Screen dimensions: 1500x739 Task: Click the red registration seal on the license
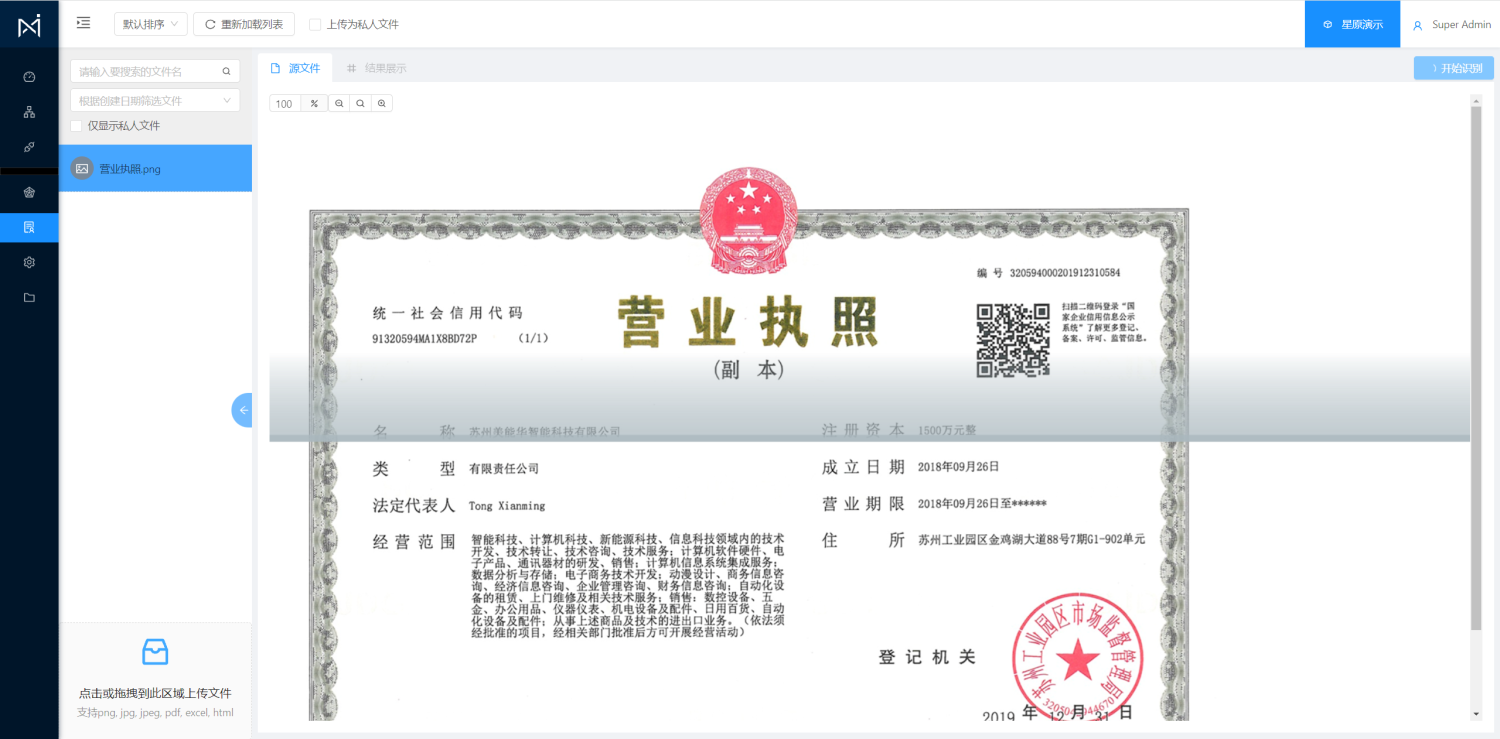(1077, 659)
